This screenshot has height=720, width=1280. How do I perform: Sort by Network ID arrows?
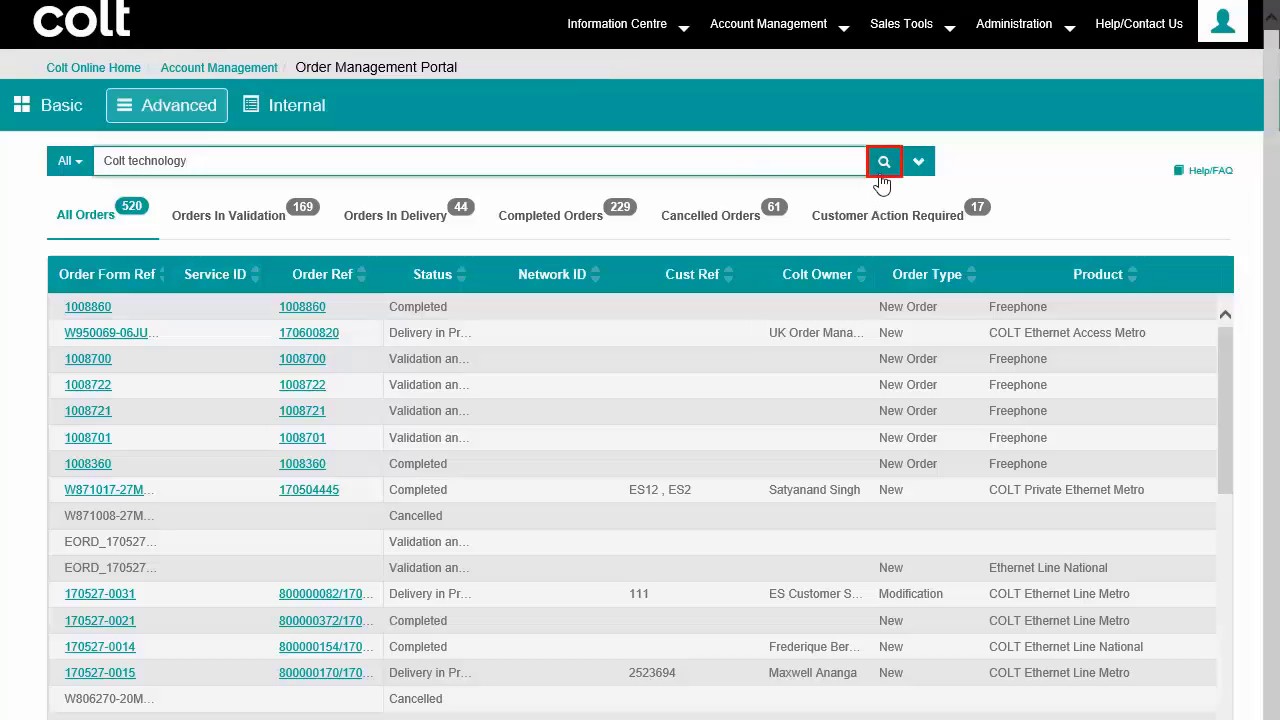click(595, 274)
